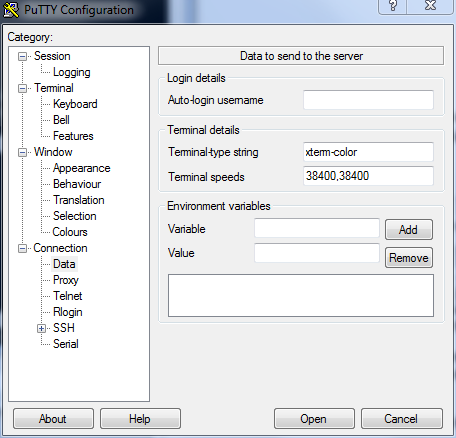Focus the Auto-login username field
This screenshot has width=456, height=438.
point(368,100)
